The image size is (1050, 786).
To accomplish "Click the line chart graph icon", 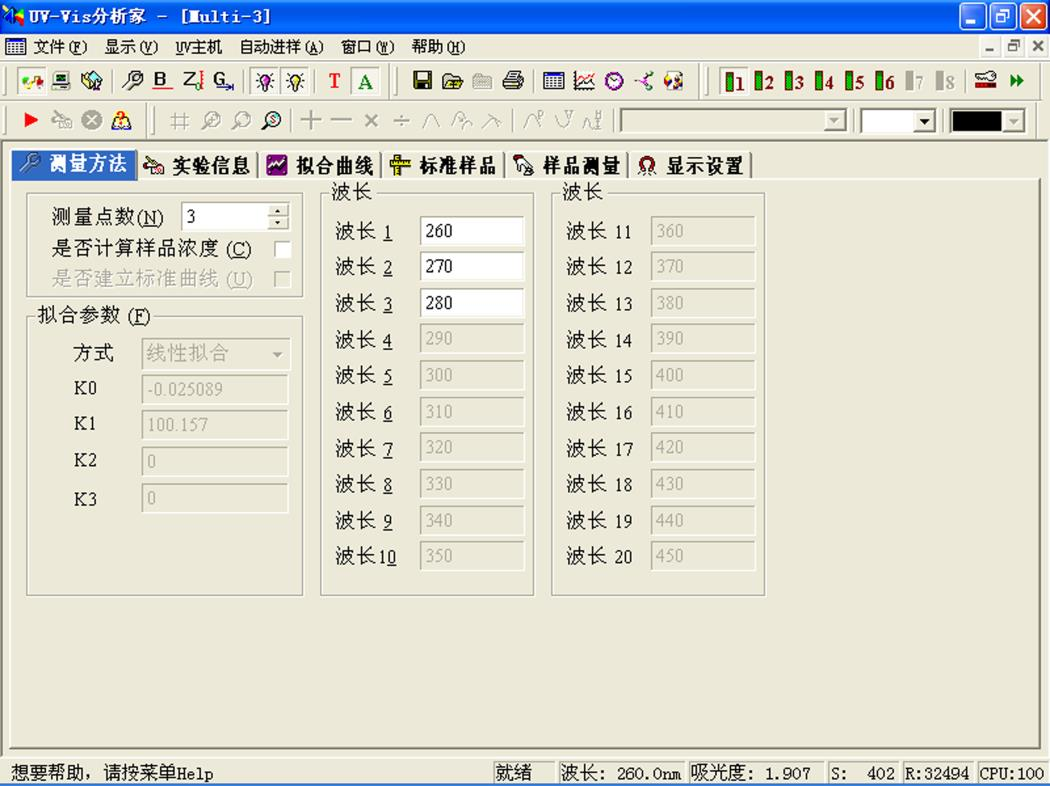I will (x=584, y=81).
